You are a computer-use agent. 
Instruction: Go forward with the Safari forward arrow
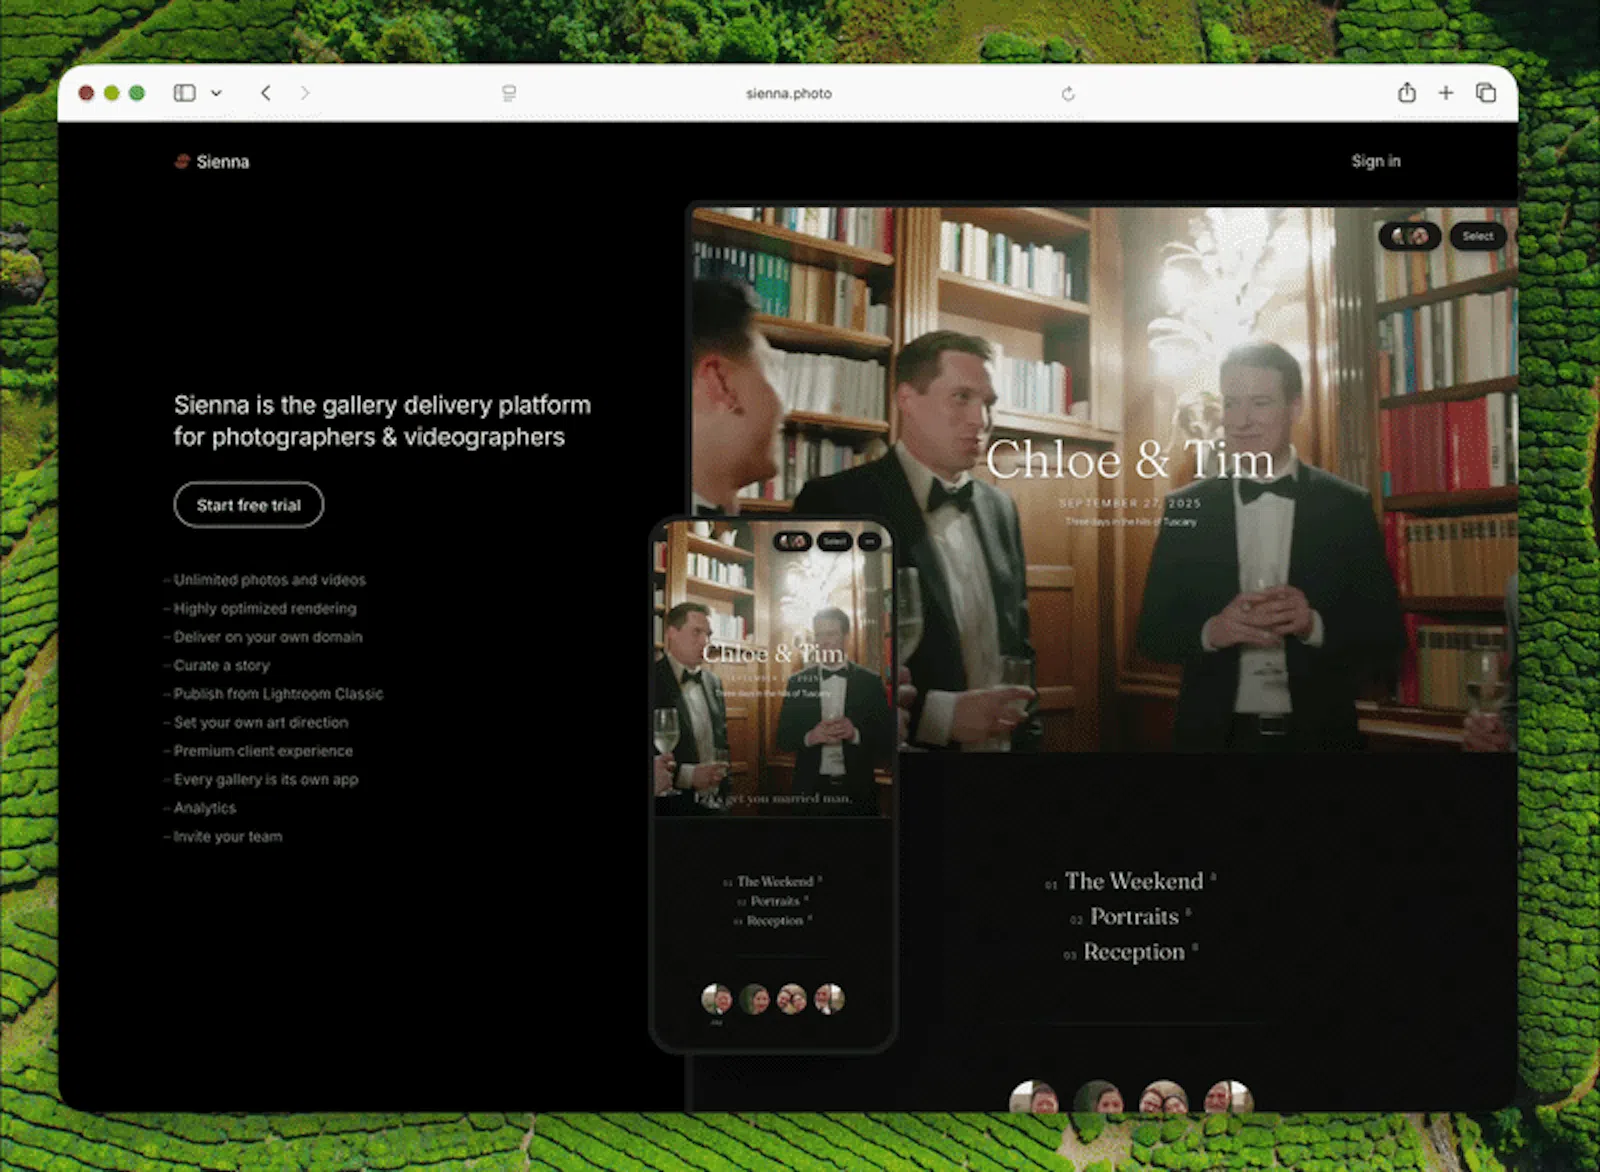pyautogui.click(x=305, y=93)
